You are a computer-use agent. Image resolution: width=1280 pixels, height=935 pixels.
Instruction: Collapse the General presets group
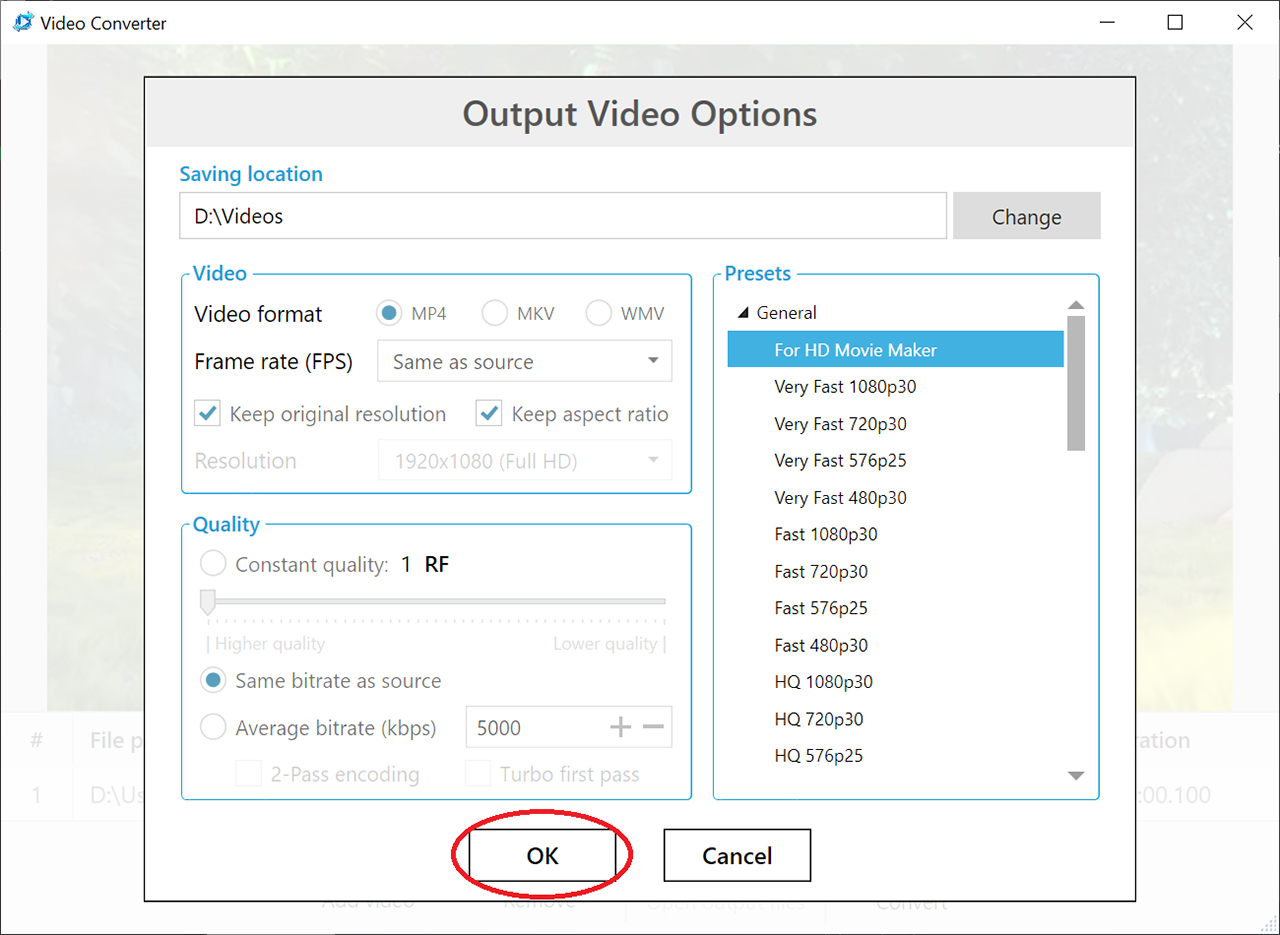(x=743, y=313)
